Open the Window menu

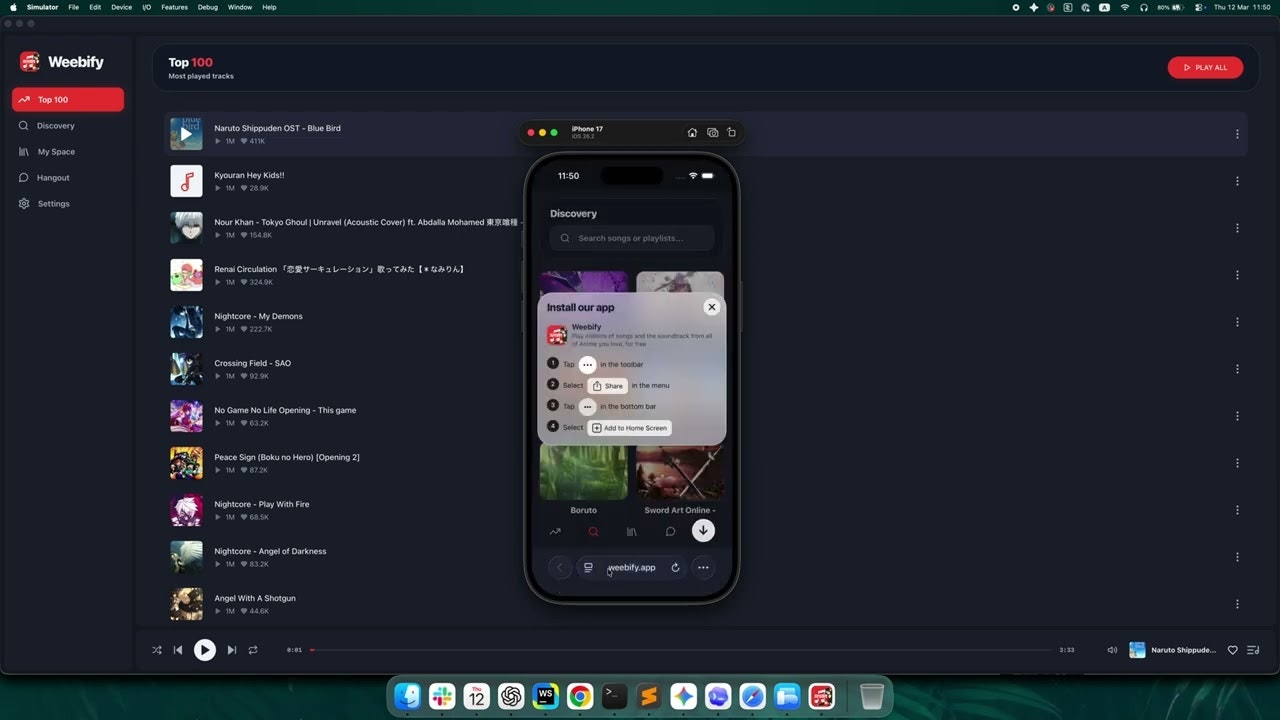pos(240,7)
